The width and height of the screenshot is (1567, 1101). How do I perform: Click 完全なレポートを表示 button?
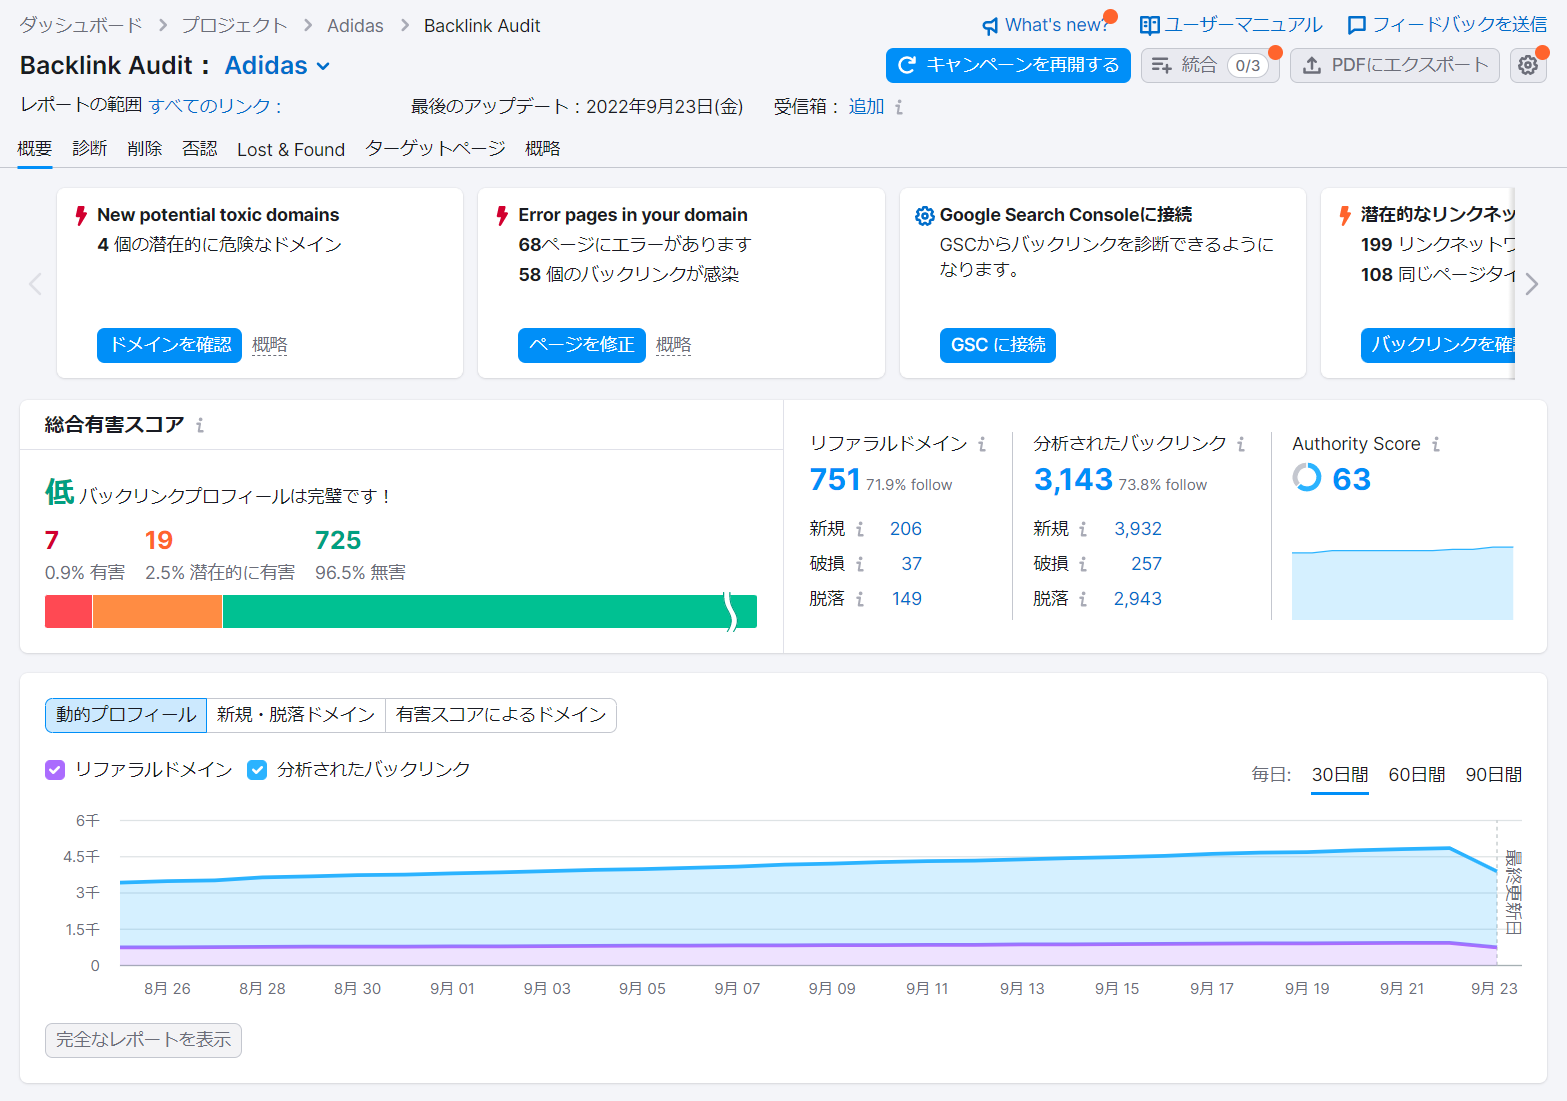click(143, 1040)
